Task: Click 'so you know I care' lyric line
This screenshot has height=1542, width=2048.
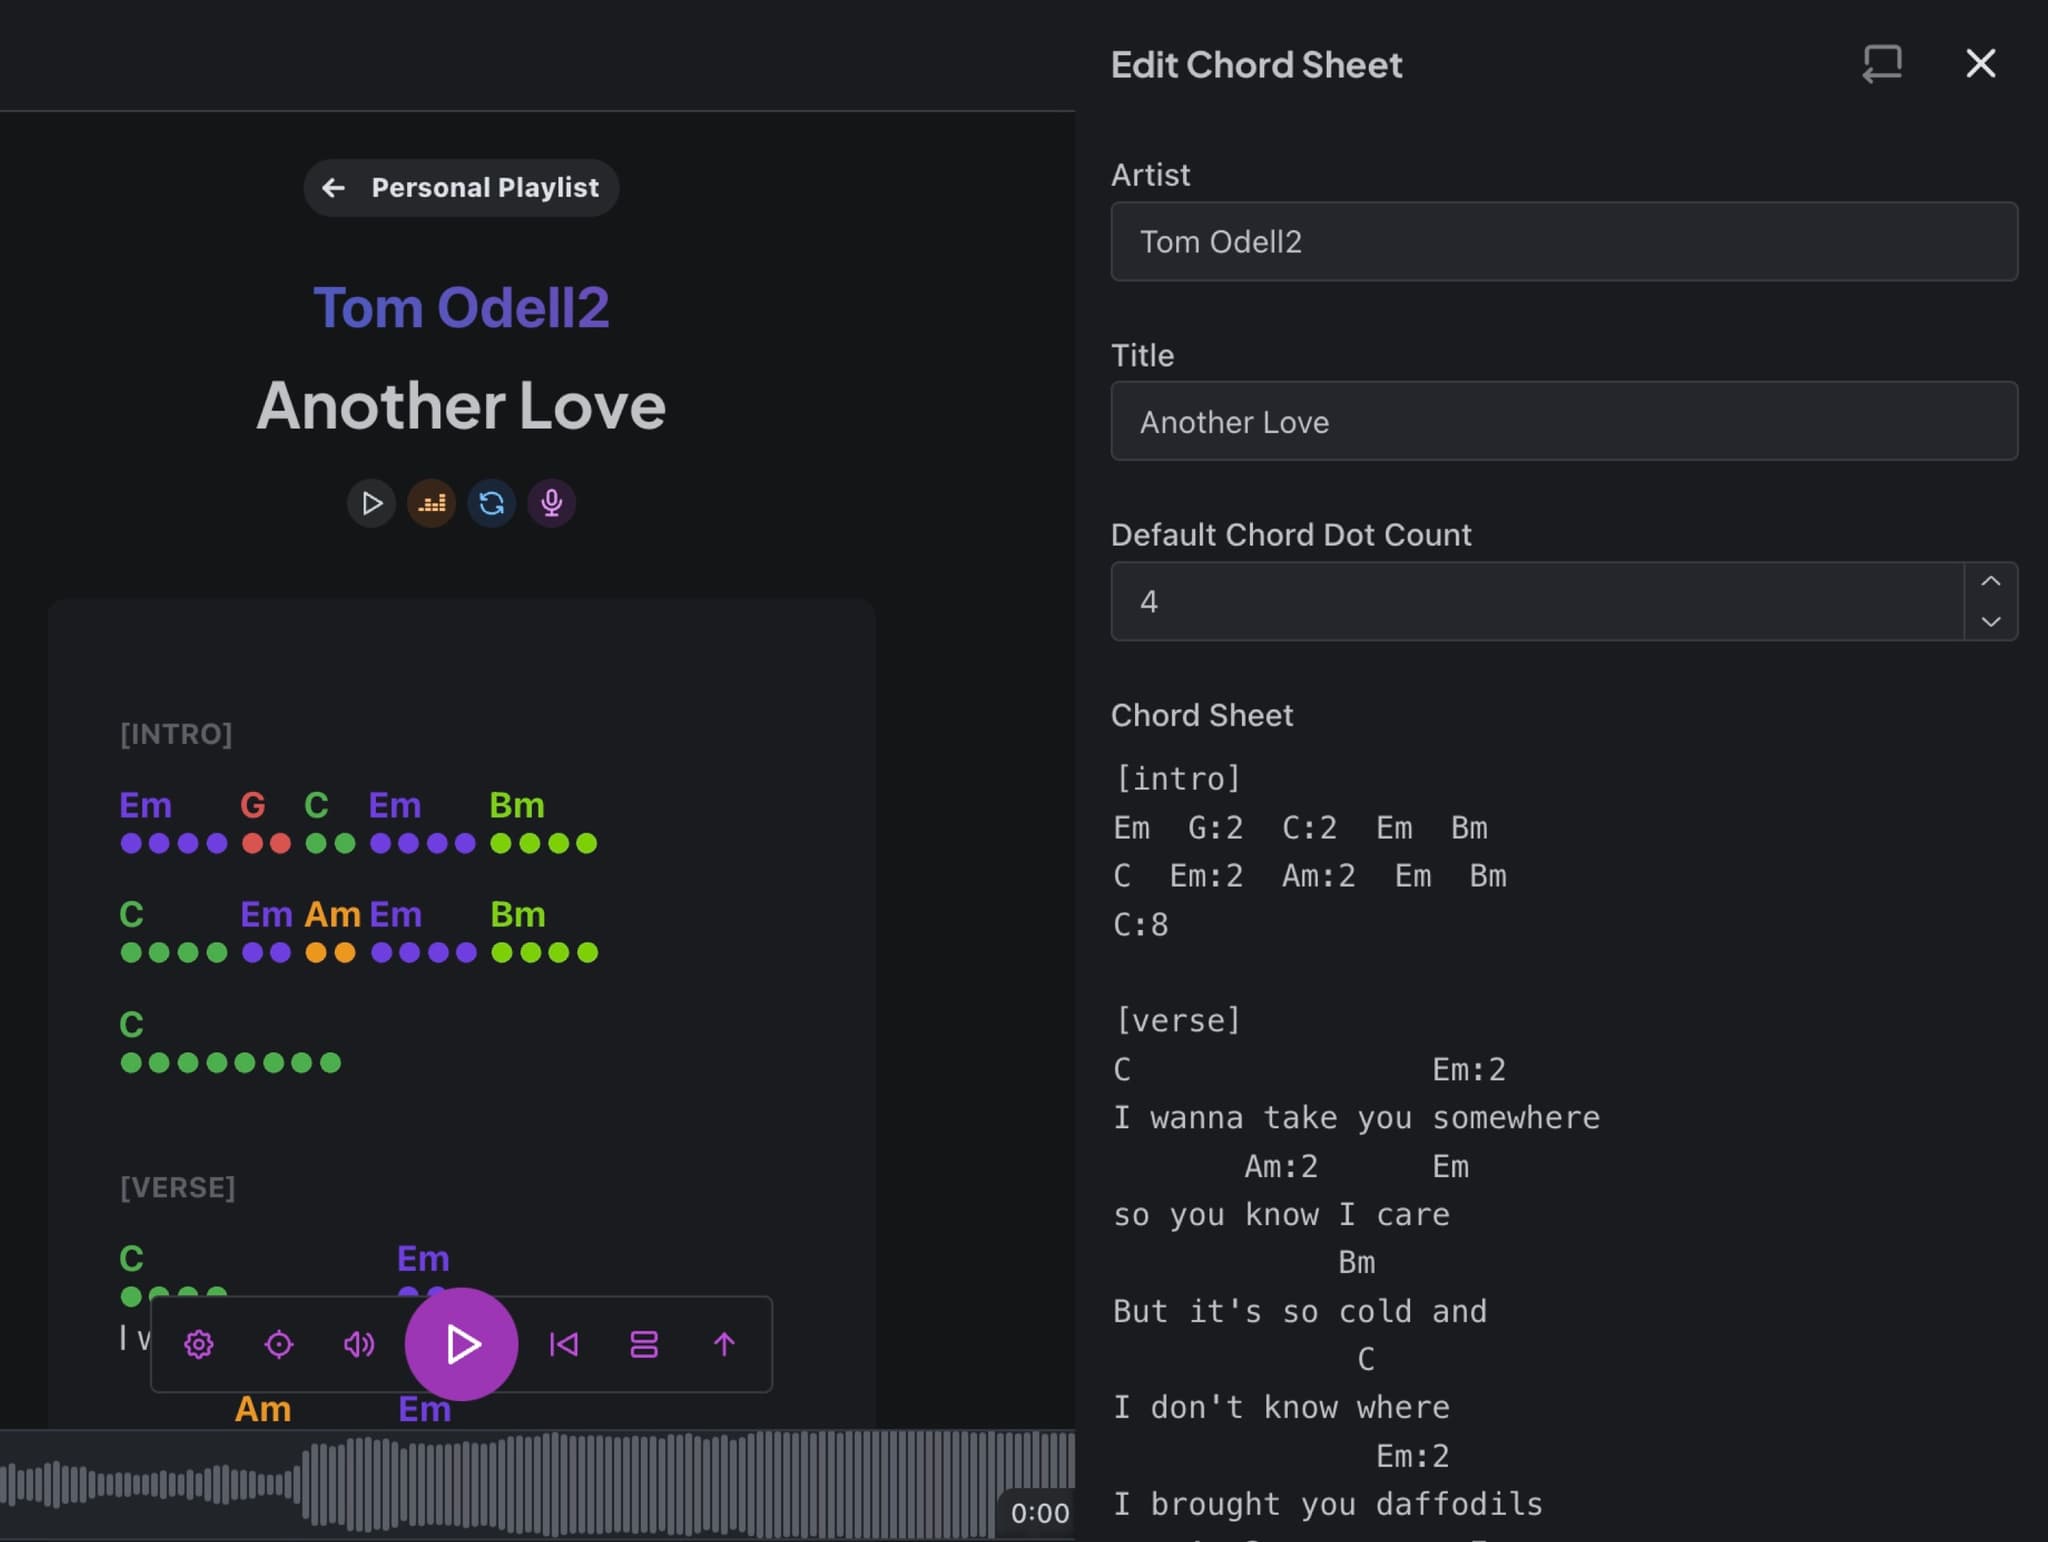Action: 1281,1214
